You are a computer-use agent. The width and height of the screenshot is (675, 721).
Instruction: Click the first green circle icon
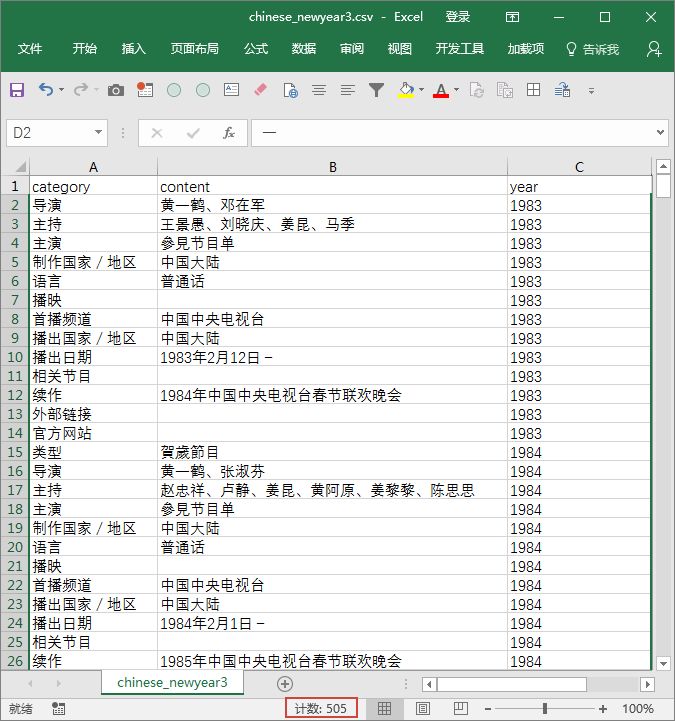coord(174,90)
